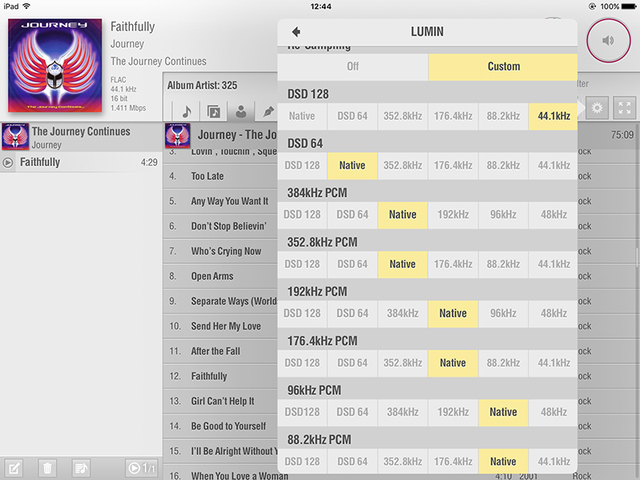Viewport: 640px width, 480px height.
Task: Switch to the composer pen tab
Action: (267, 111)
